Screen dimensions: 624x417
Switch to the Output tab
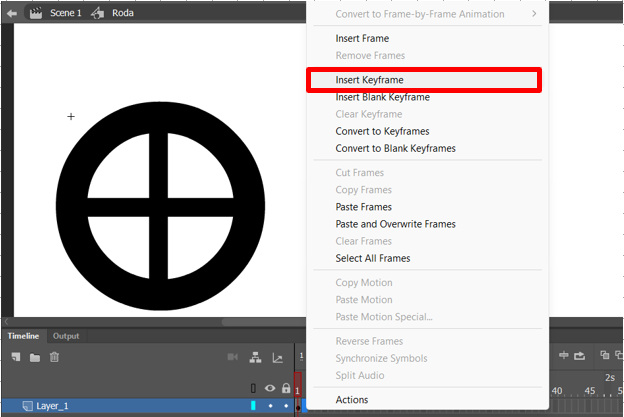pyautogui.click(x=66, y=336)
